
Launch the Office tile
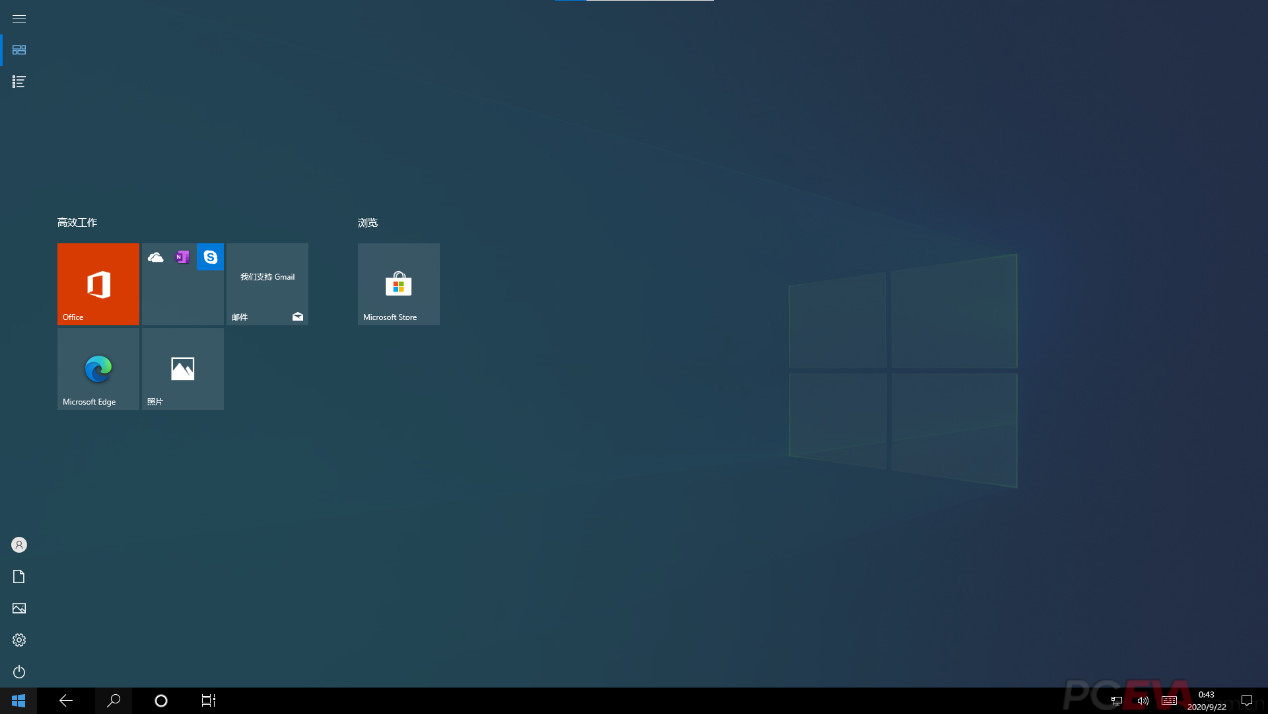[98, 284]
